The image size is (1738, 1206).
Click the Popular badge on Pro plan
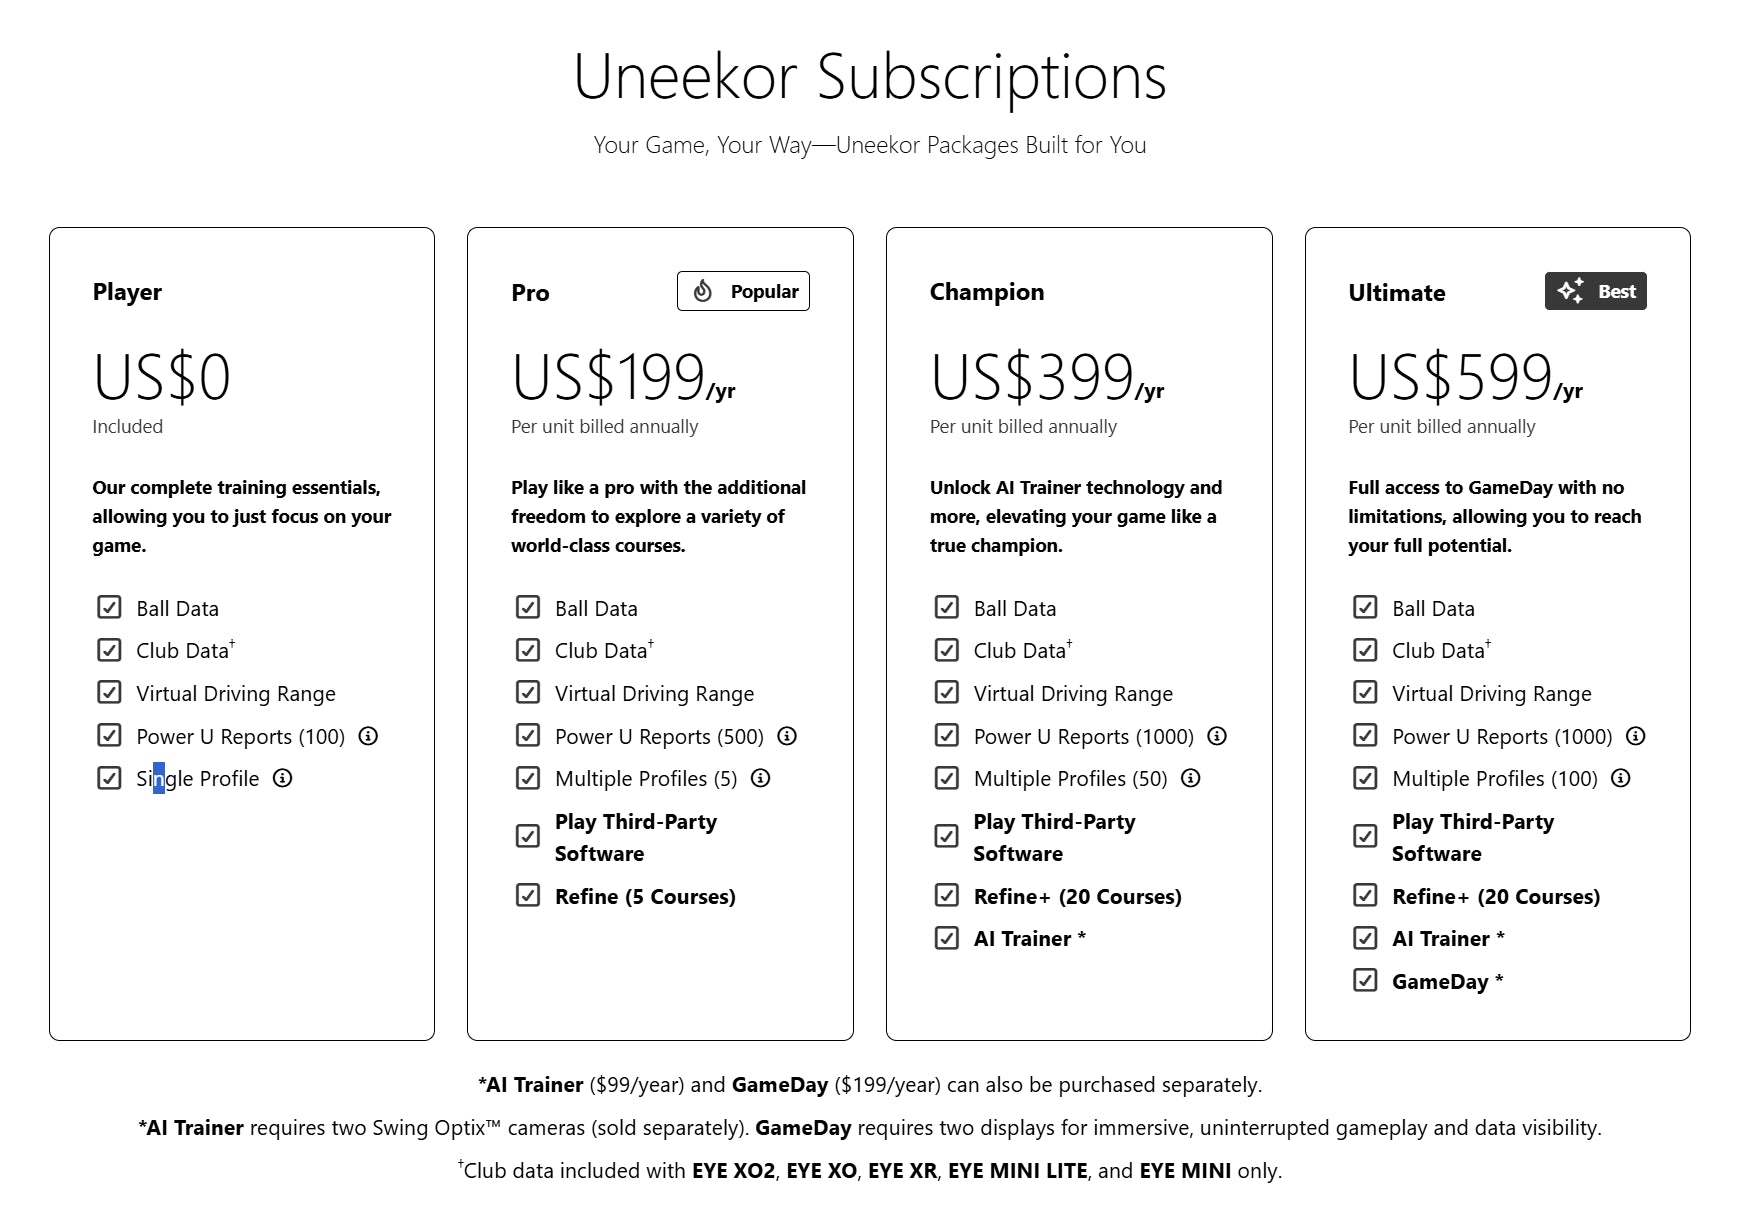tap(743, 291)
